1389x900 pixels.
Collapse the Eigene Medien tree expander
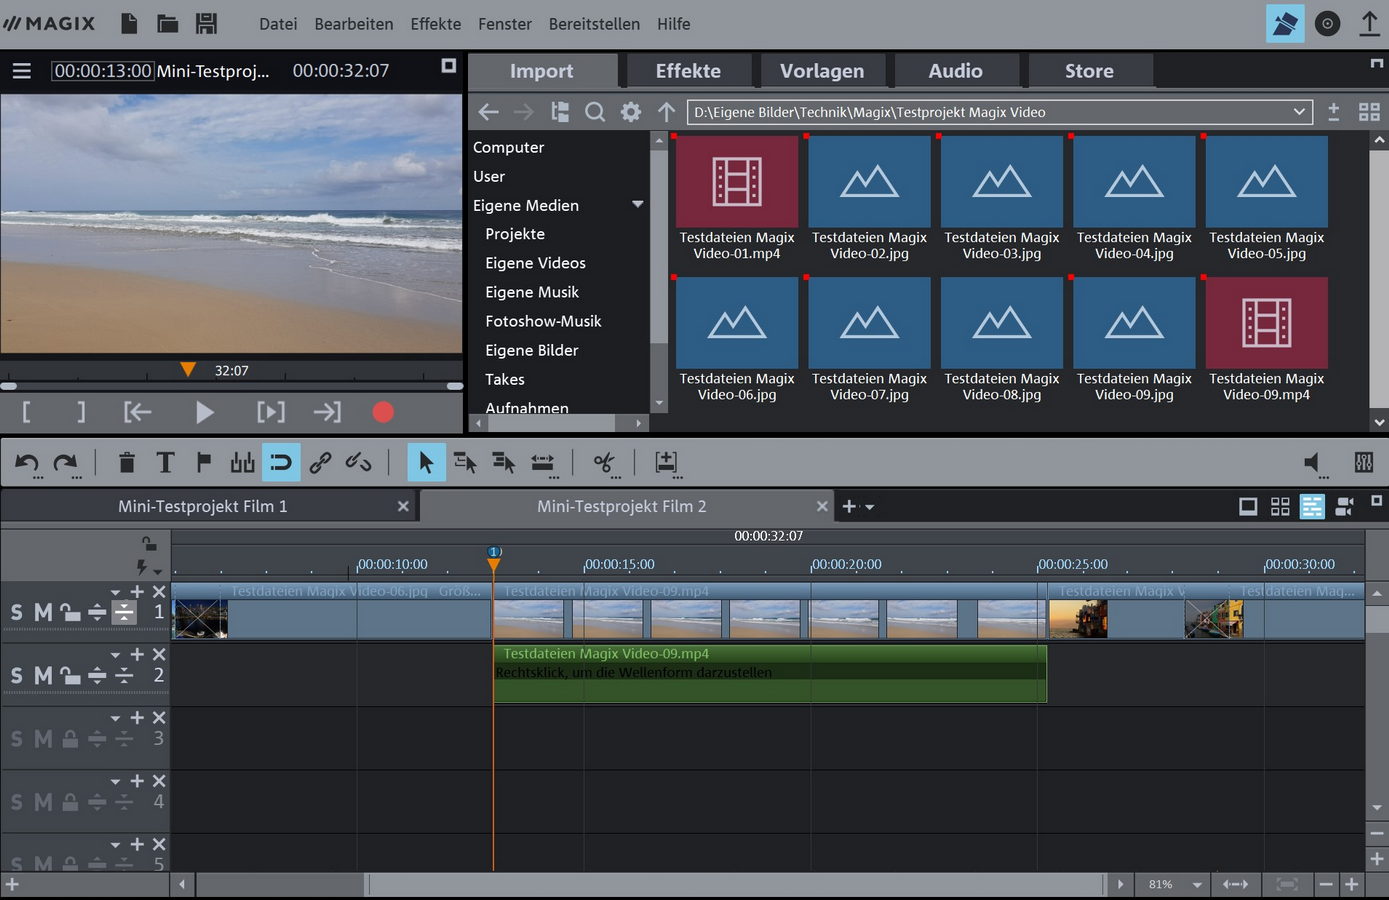[x=638, y=204]
